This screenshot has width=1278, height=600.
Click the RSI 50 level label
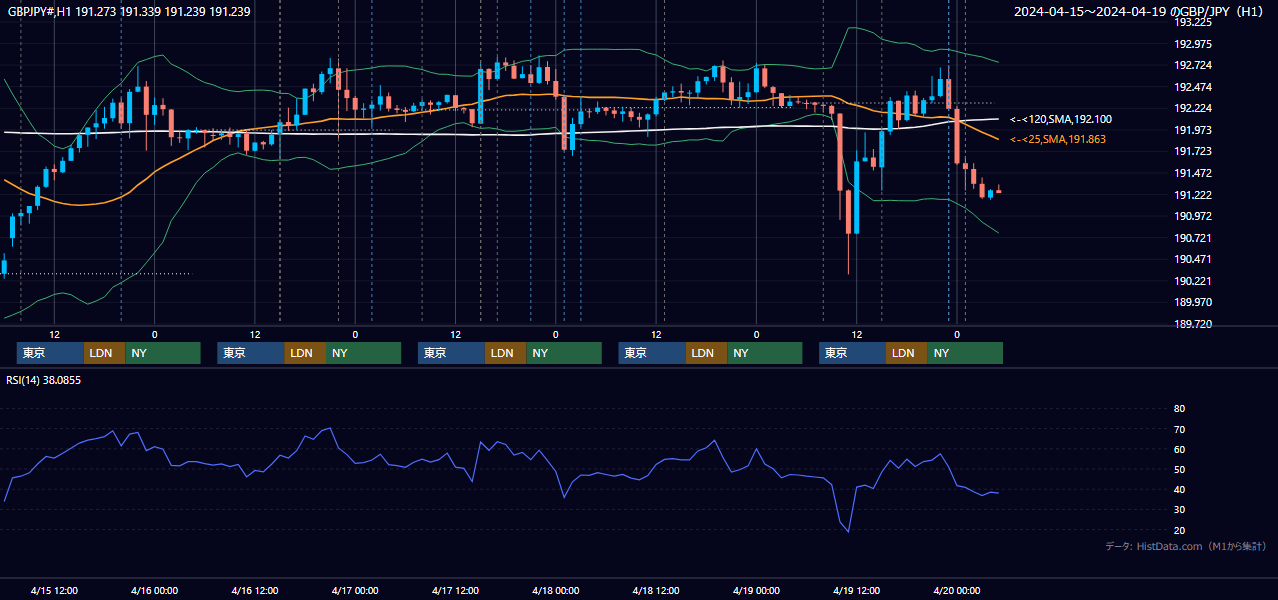point(1179,469)
